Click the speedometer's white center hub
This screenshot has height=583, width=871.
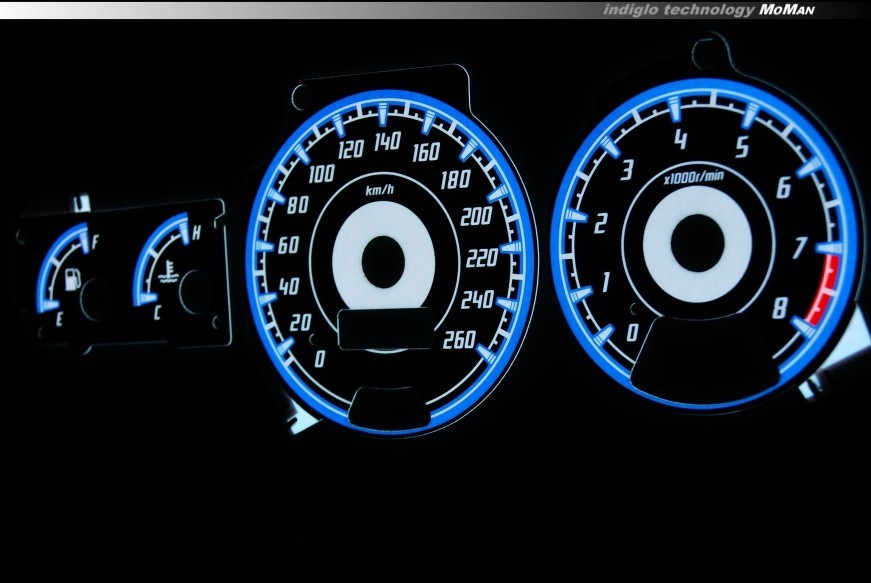pyautogui.click(x=383, y=255)
